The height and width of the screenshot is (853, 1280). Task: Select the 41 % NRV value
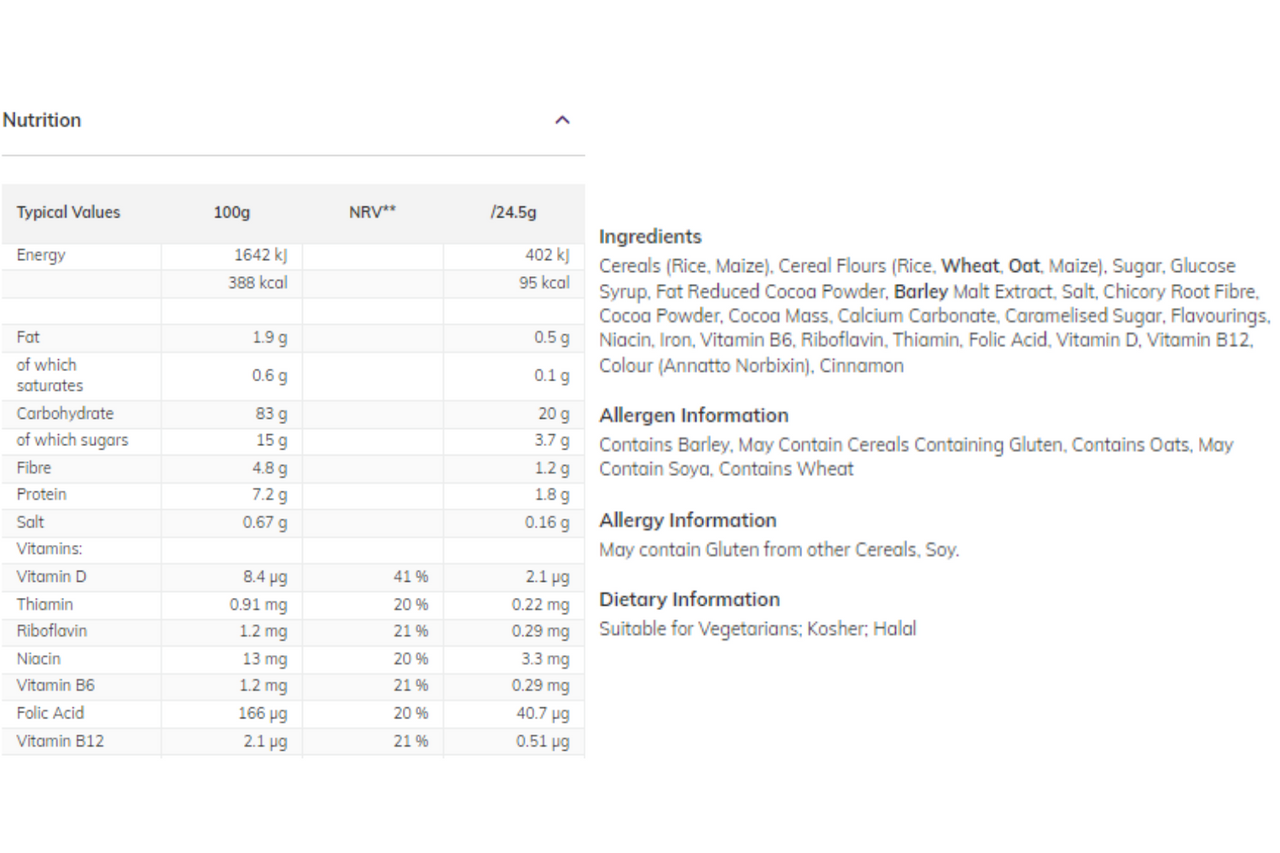(410, 577)
